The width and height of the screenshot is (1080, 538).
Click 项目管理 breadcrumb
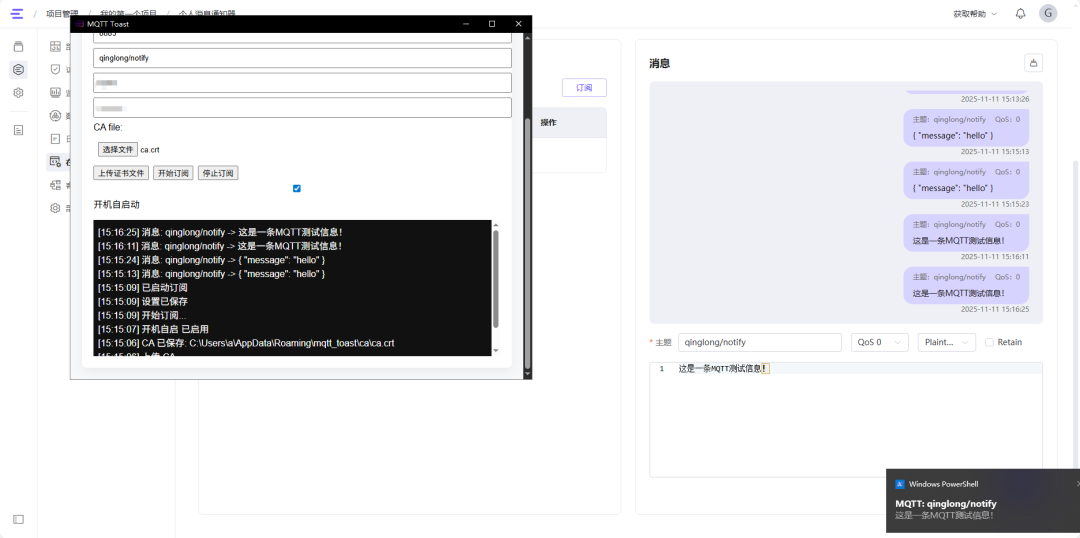tap(62, 14)
